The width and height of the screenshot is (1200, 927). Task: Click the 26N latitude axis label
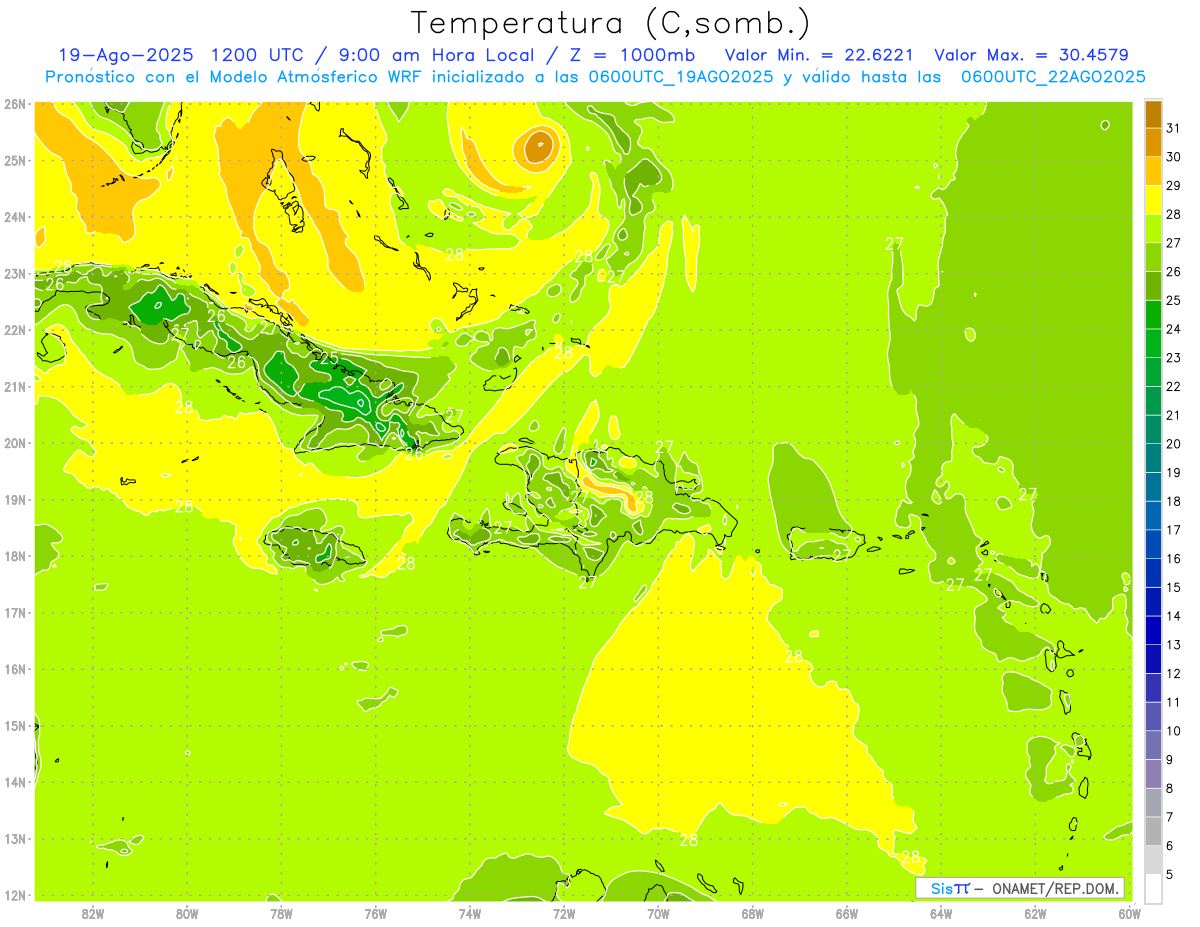coord(14,104)
